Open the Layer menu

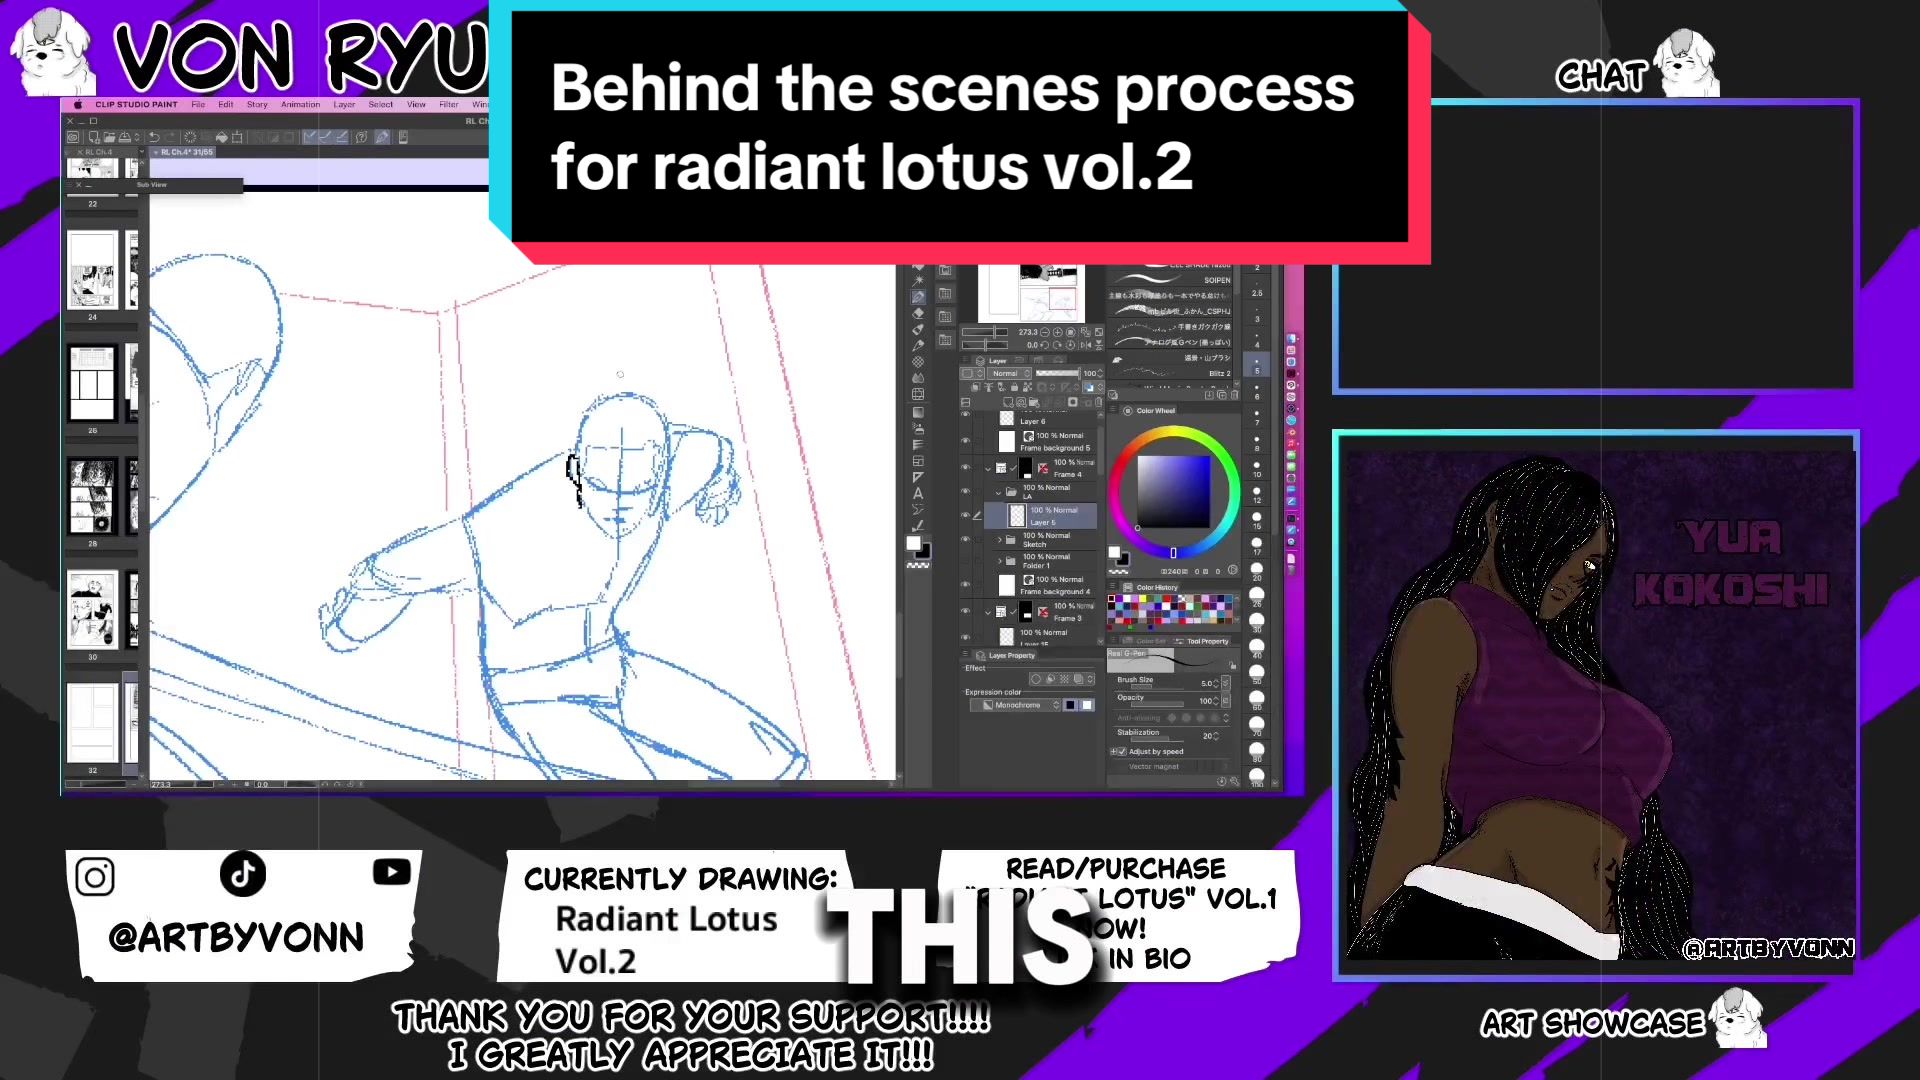(x=344, y=104)
